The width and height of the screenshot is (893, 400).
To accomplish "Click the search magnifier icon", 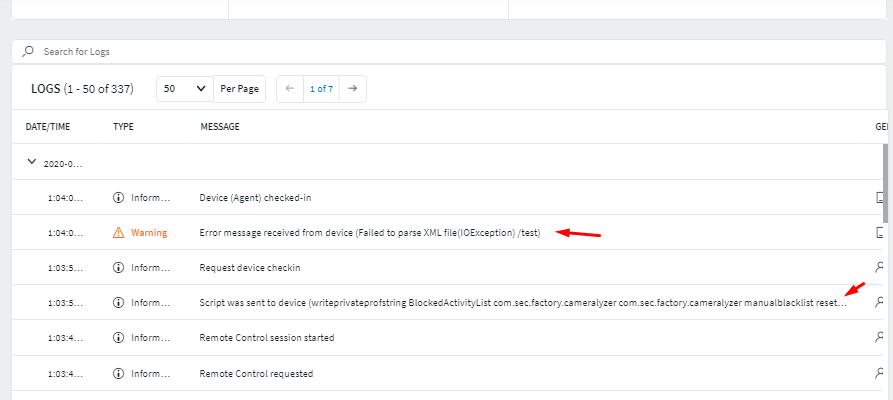I will point(29,51).
